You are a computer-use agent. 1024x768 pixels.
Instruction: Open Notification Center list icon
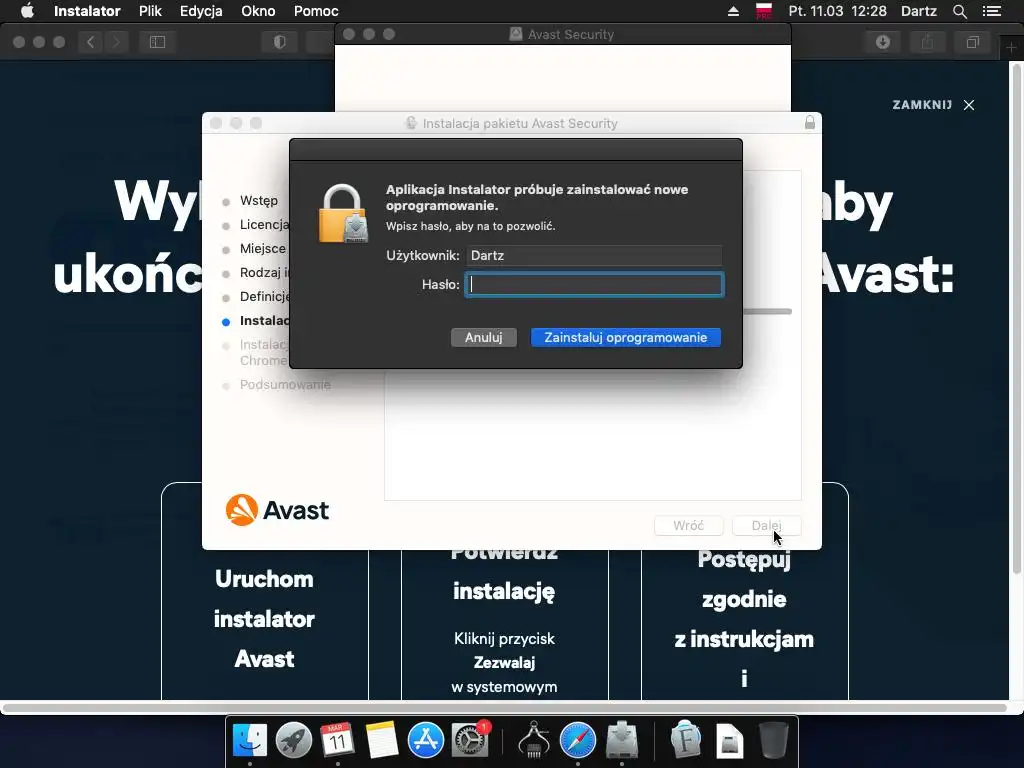pyautogui.click(x=992, y=11)
